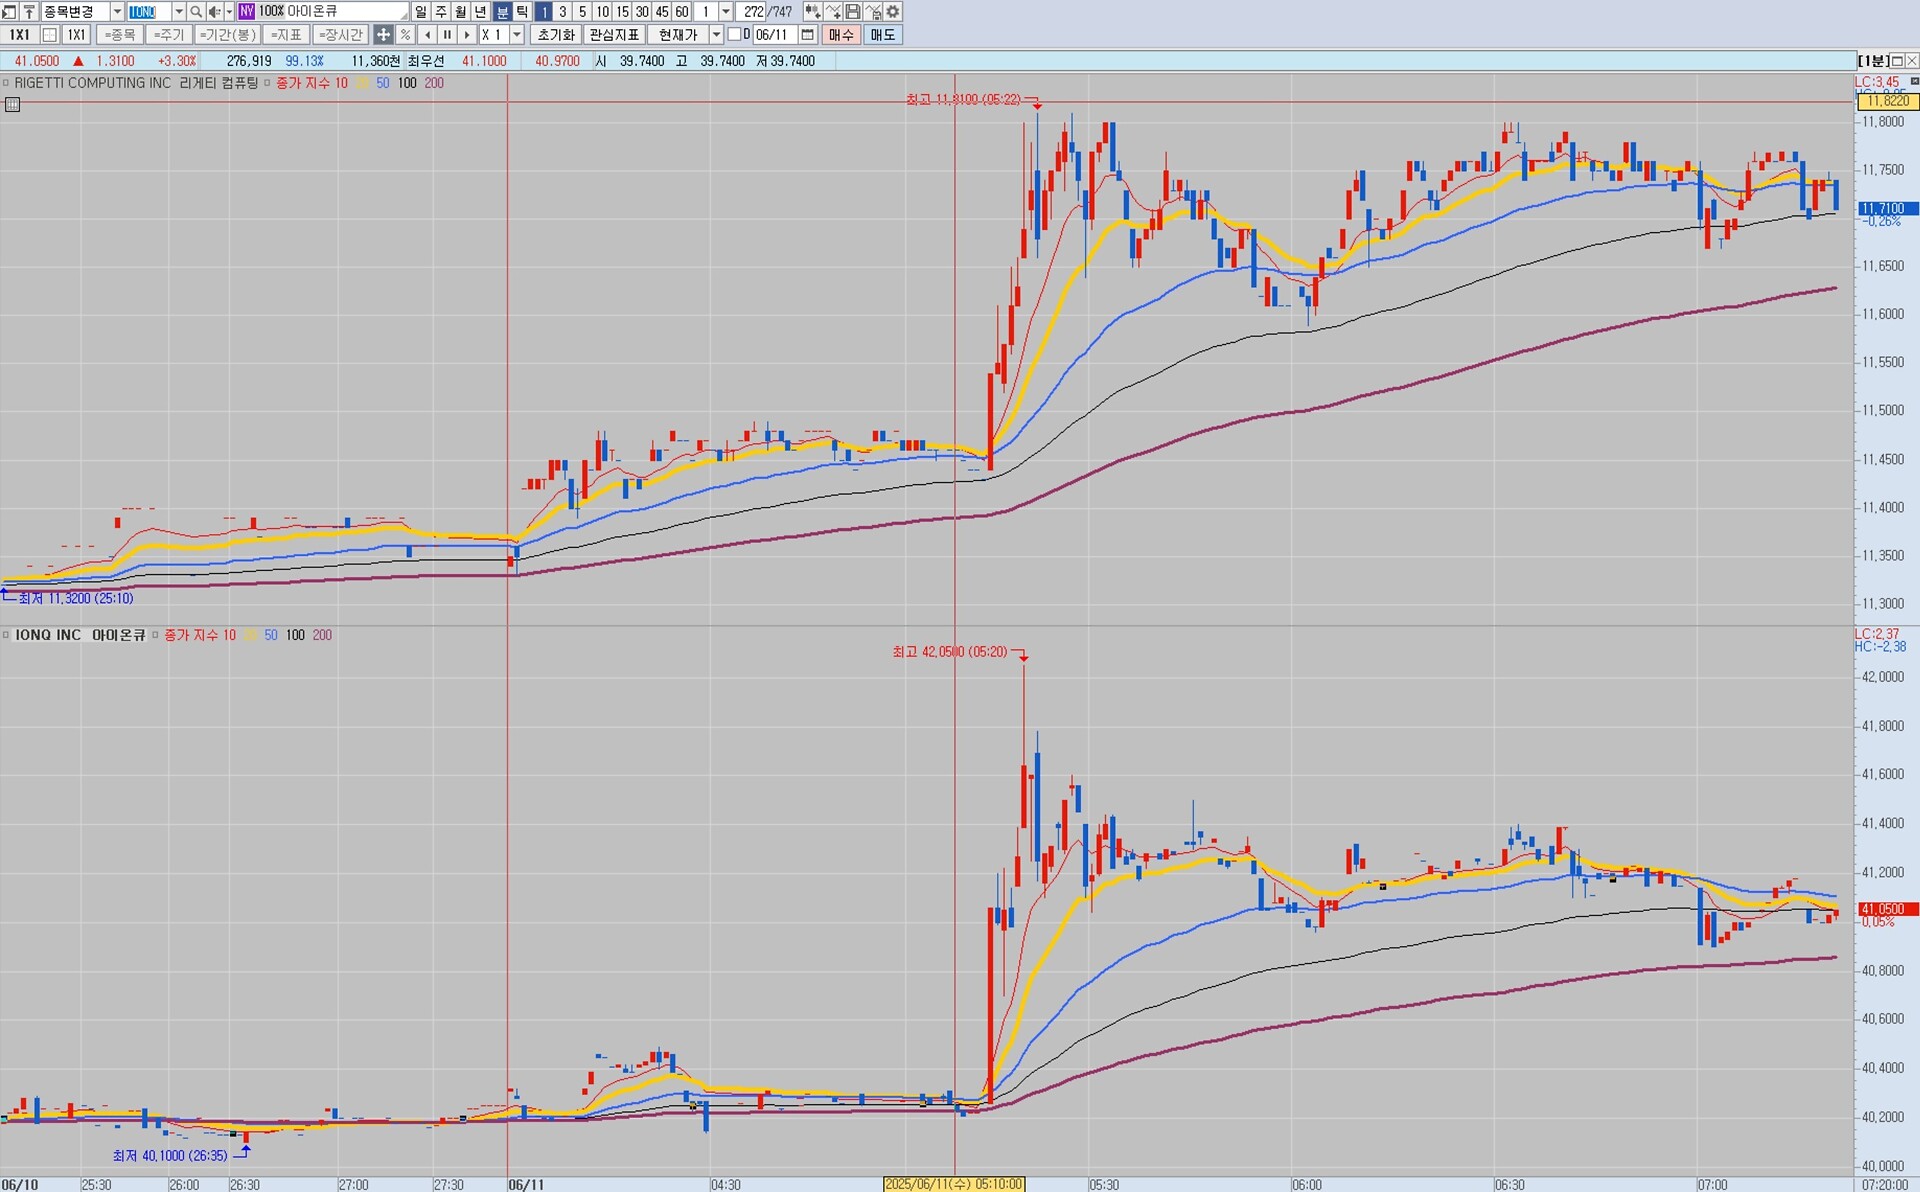The image size is (1920, 1192).
Task: Open chart settings gear icon
Action: 893,11
